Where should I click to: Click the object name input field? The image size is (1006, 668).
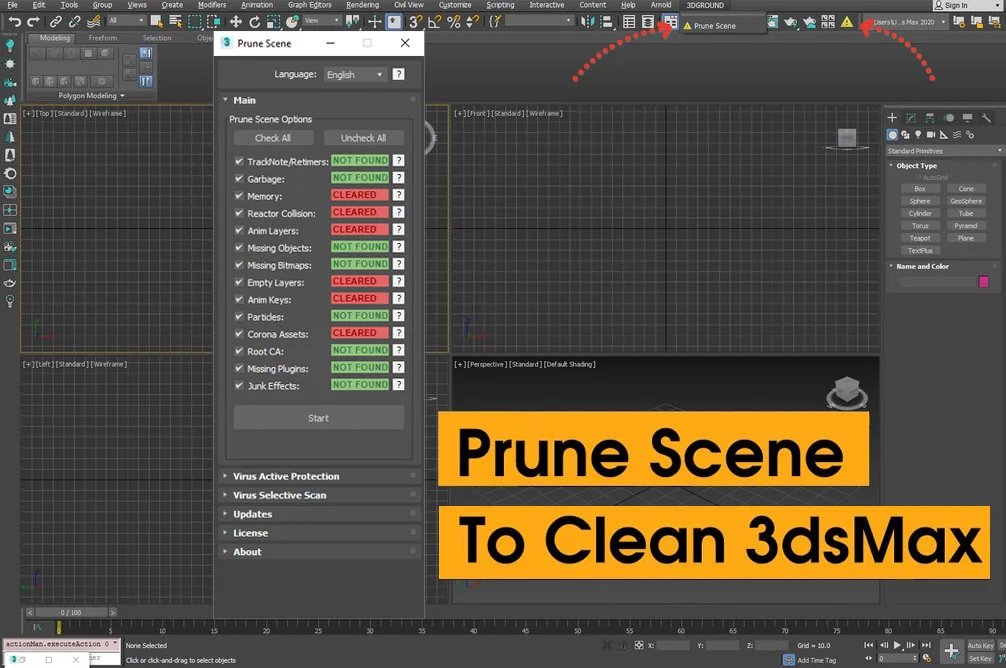(x=937, y=282)
